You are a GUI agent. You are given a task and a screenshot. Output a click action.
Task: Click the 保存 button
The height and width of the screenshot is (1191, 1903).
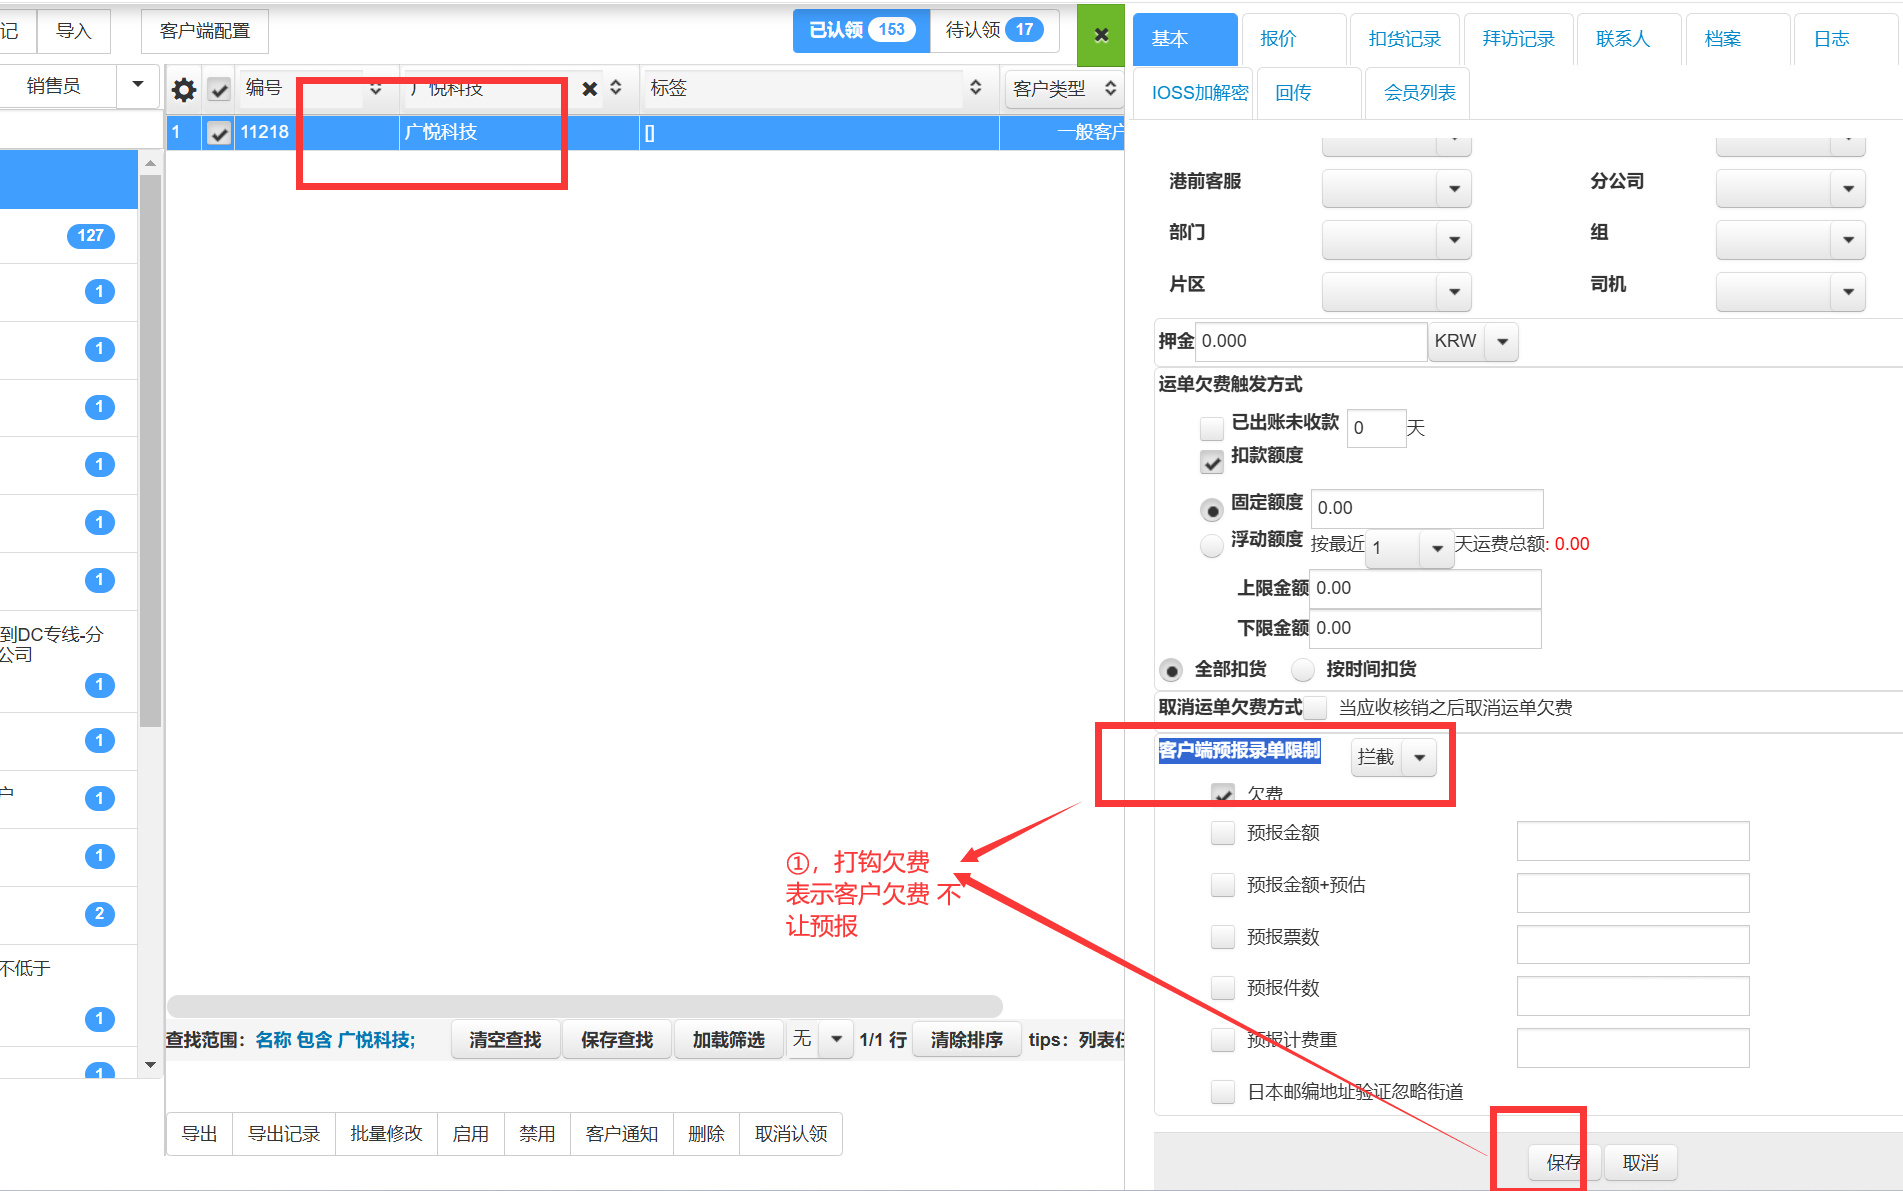click(x=1564, y=1163)
